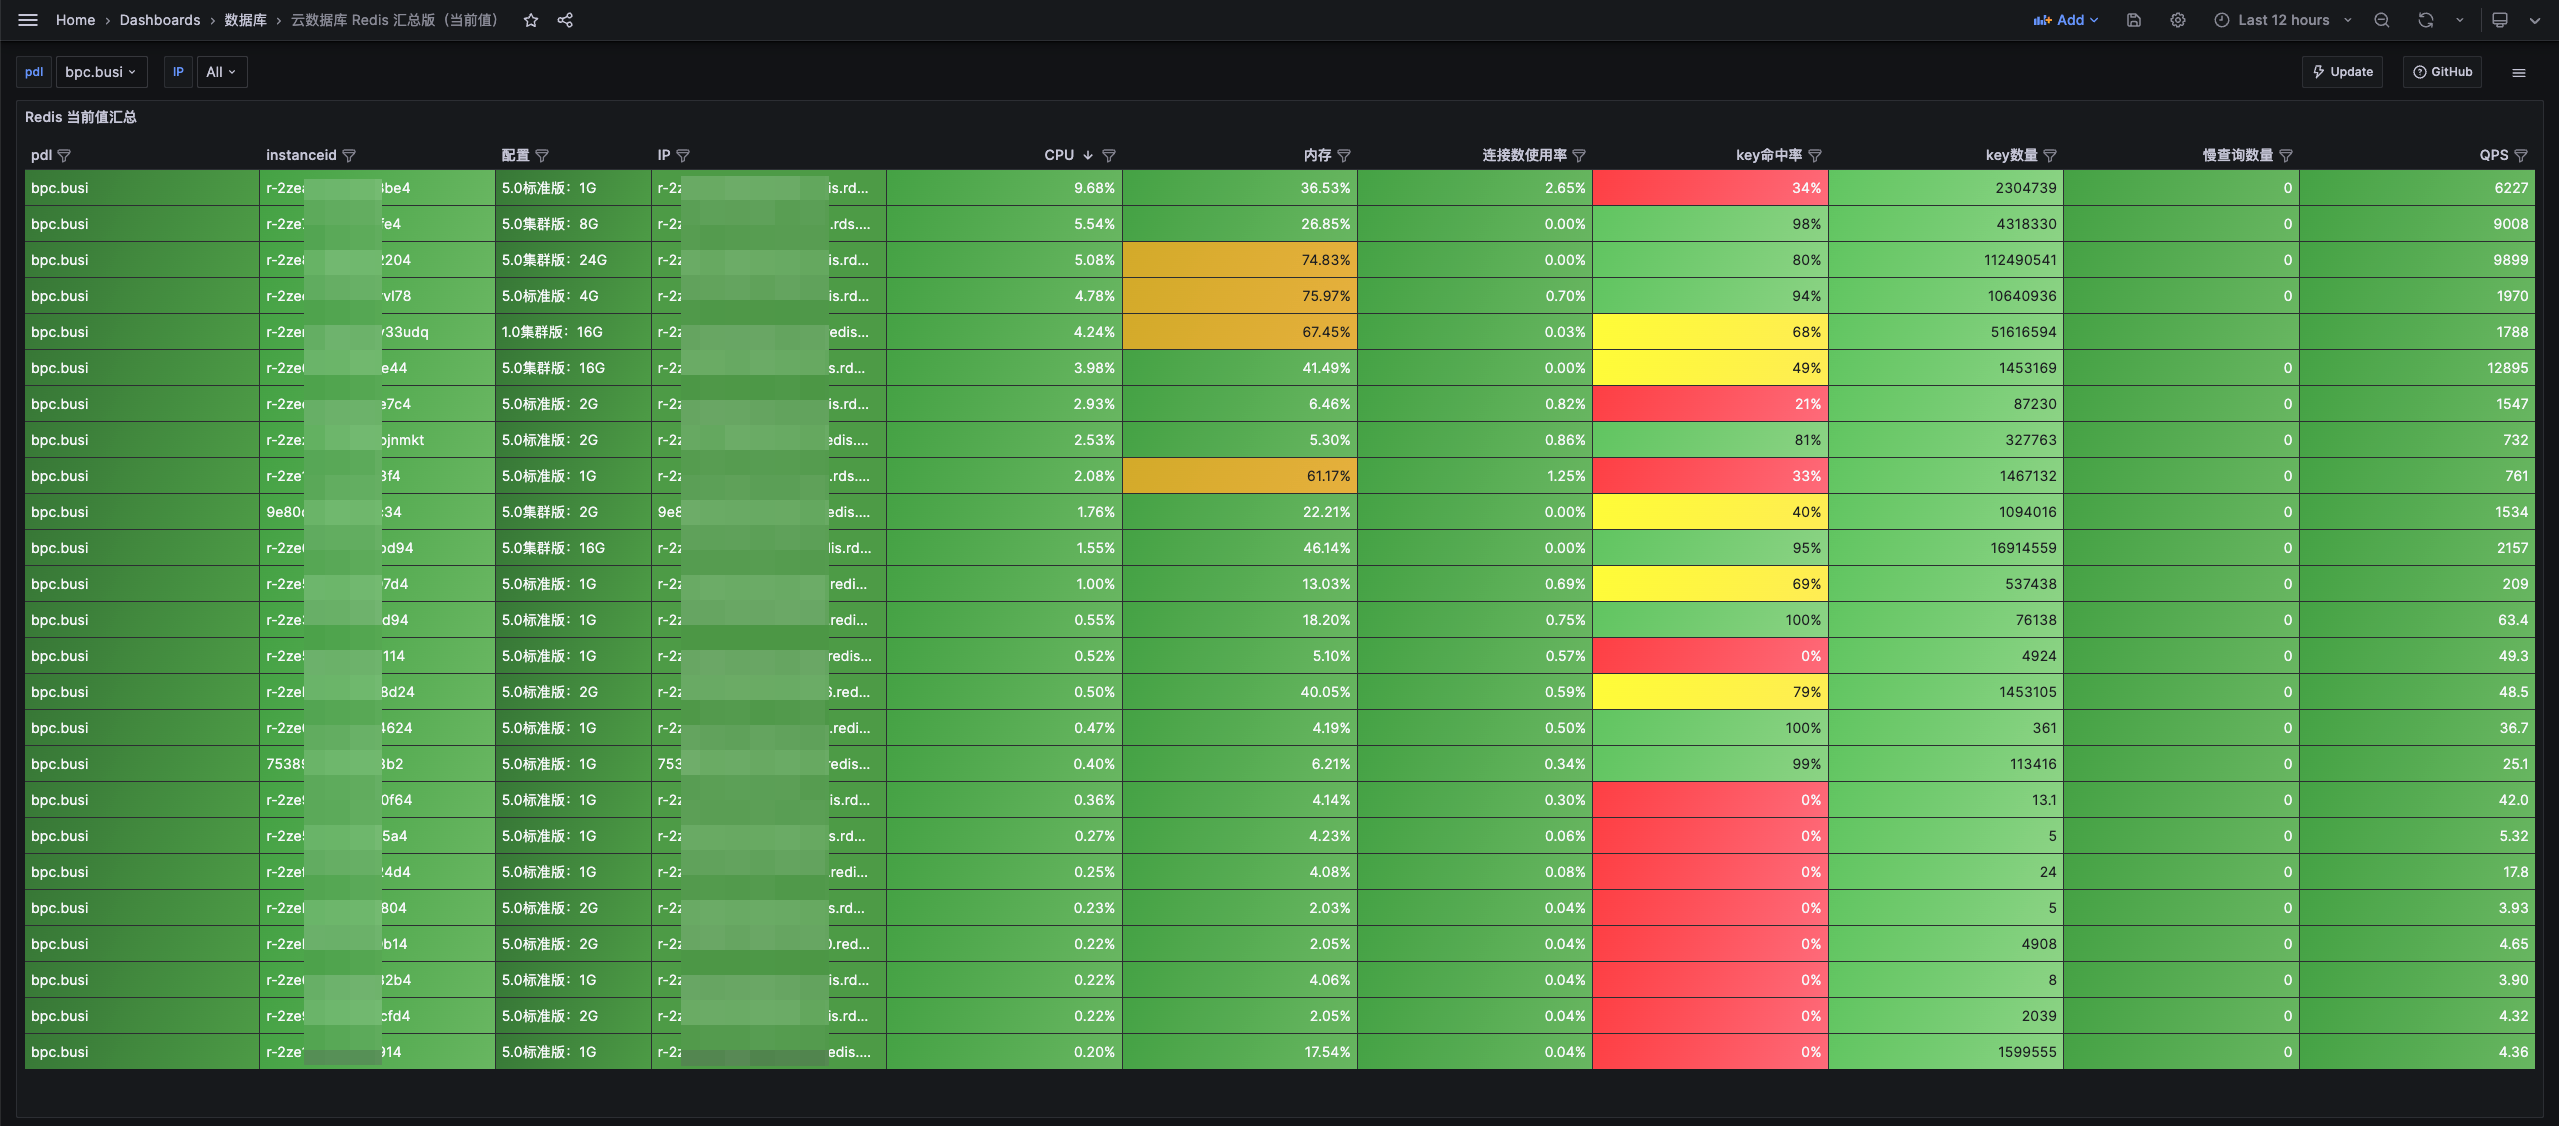
Task: Open the hamburger navigation menu
Action: coord(28,20)
